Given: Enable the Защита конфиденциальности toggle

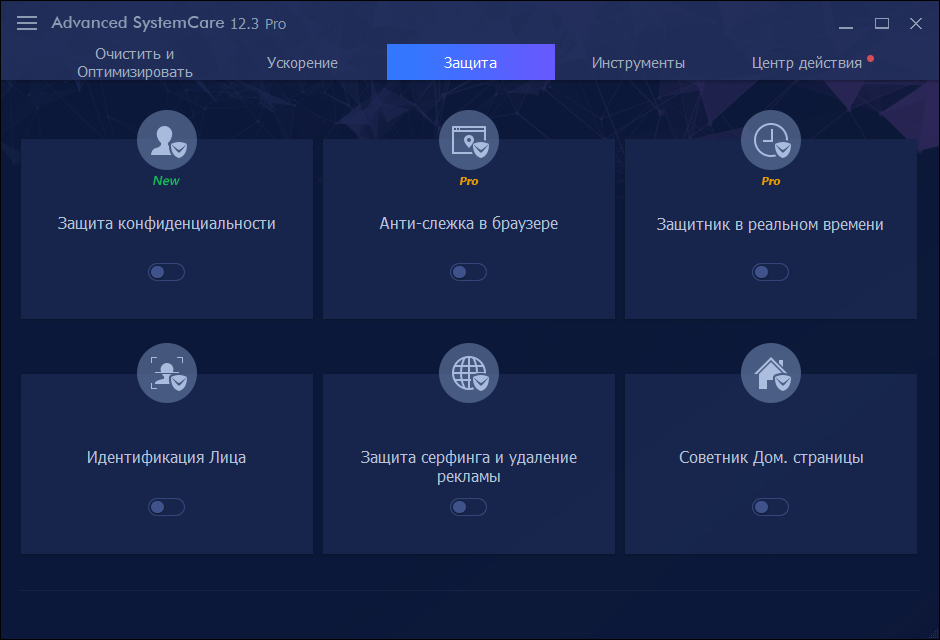Looking at the screenshot, I should click(166, 271).
